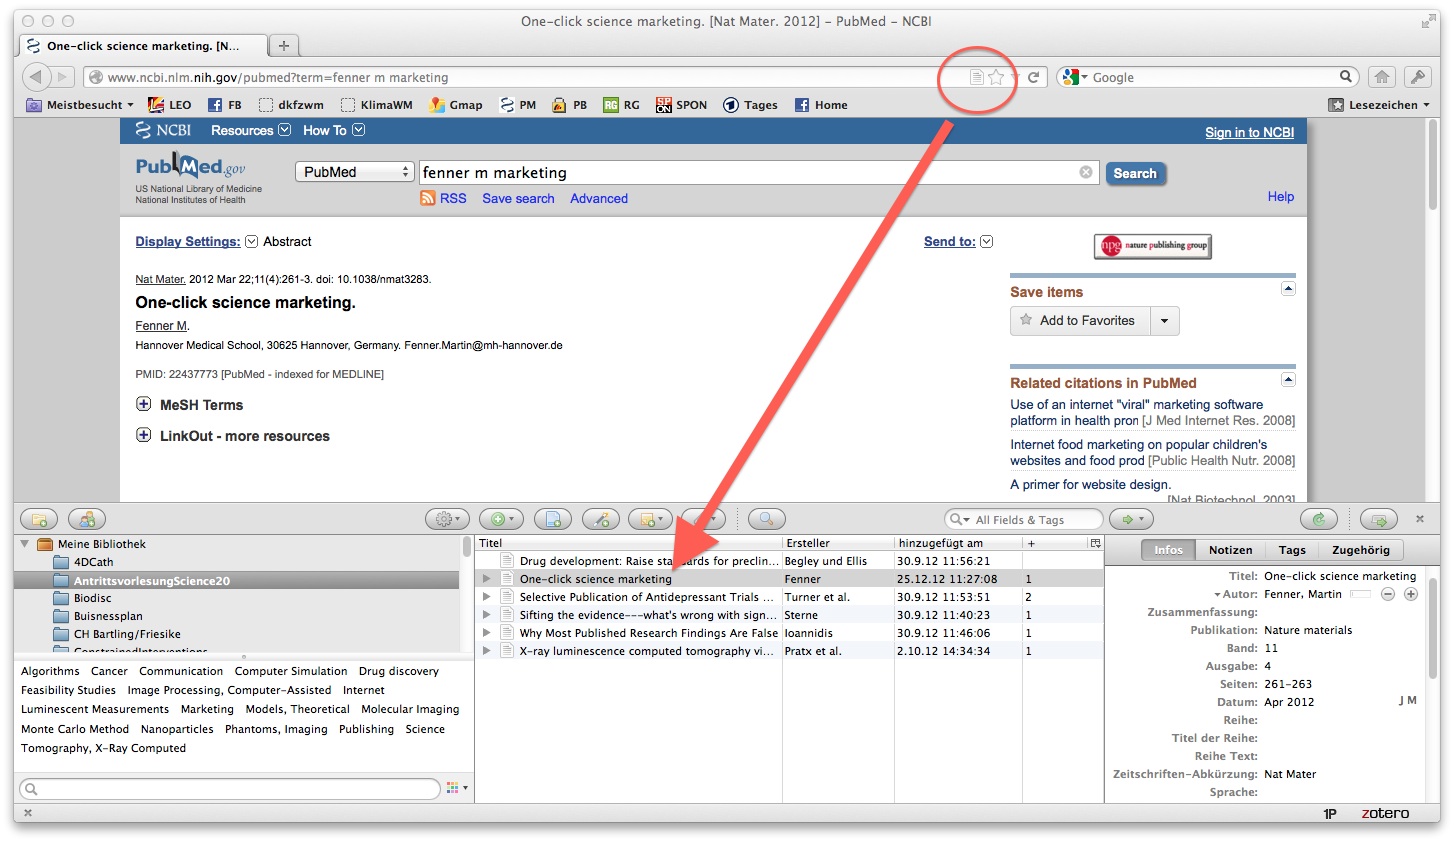Bookmark page with the star icon

[996, 77]
